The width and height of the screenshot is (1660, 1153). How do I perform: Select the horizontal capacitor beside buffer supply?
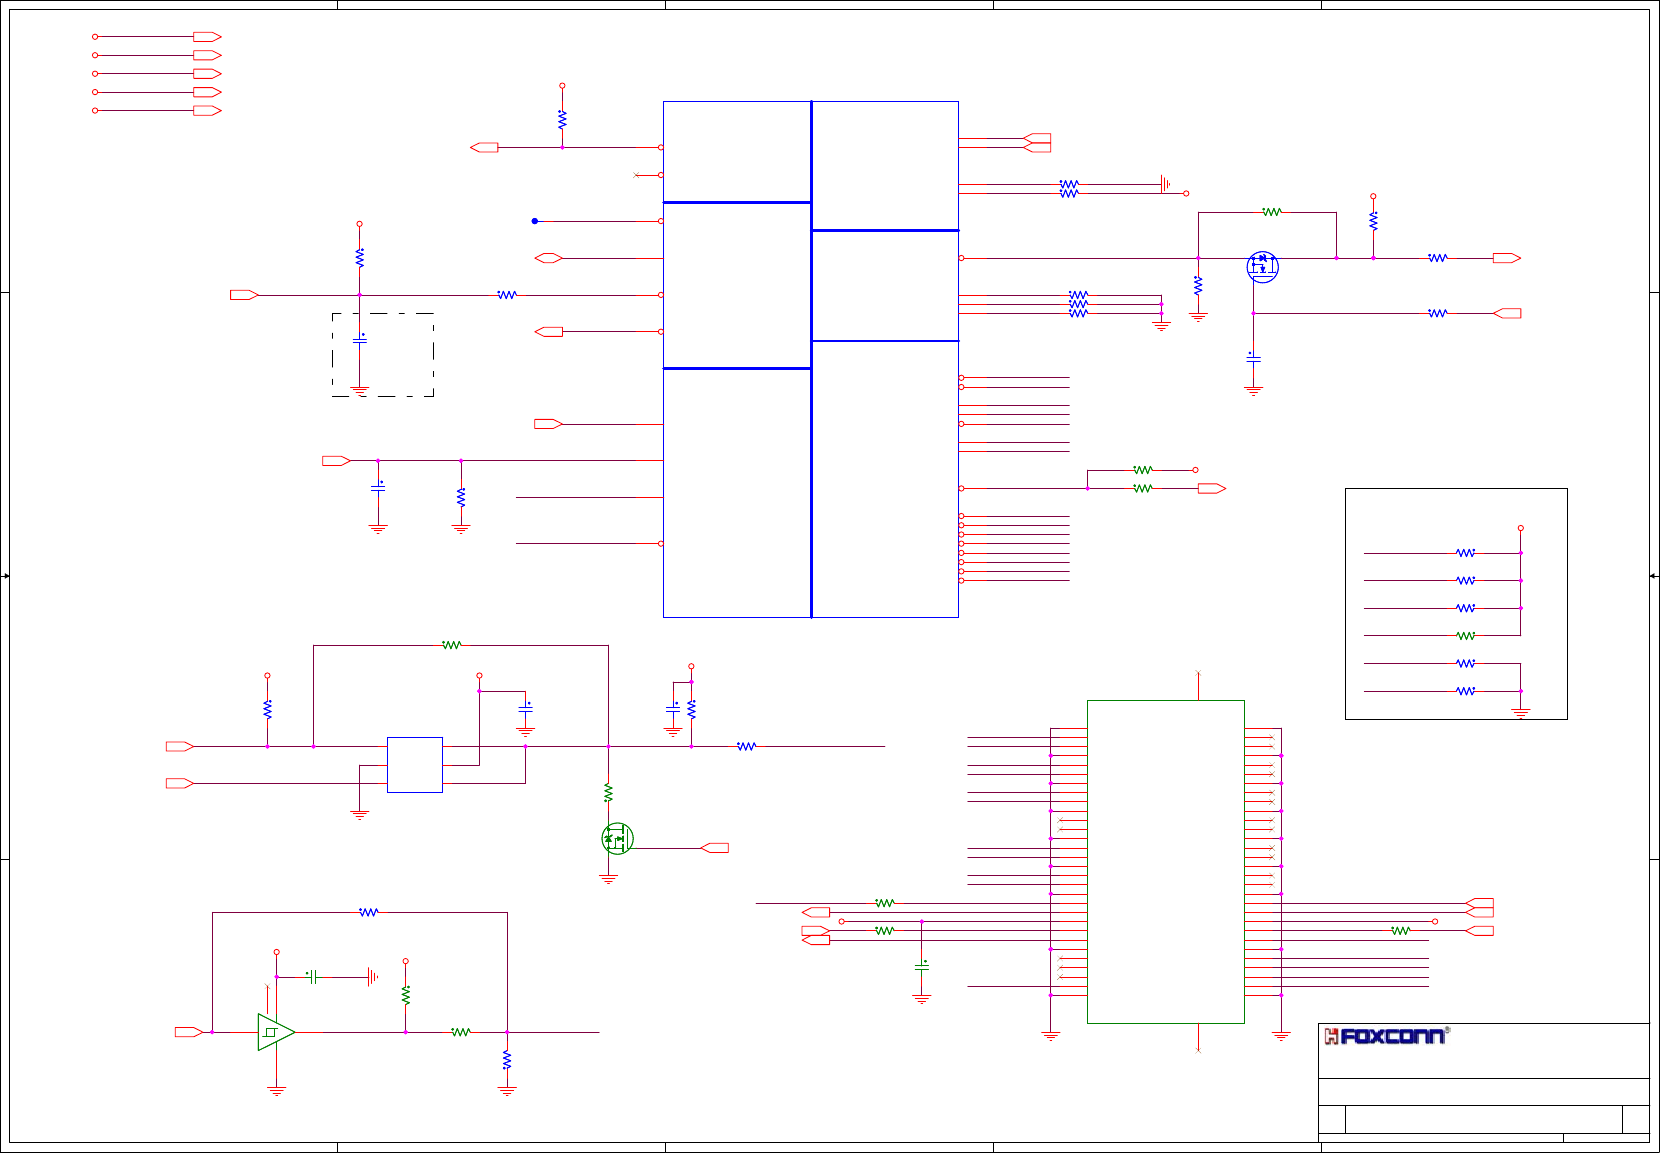[x=313, y=977]
